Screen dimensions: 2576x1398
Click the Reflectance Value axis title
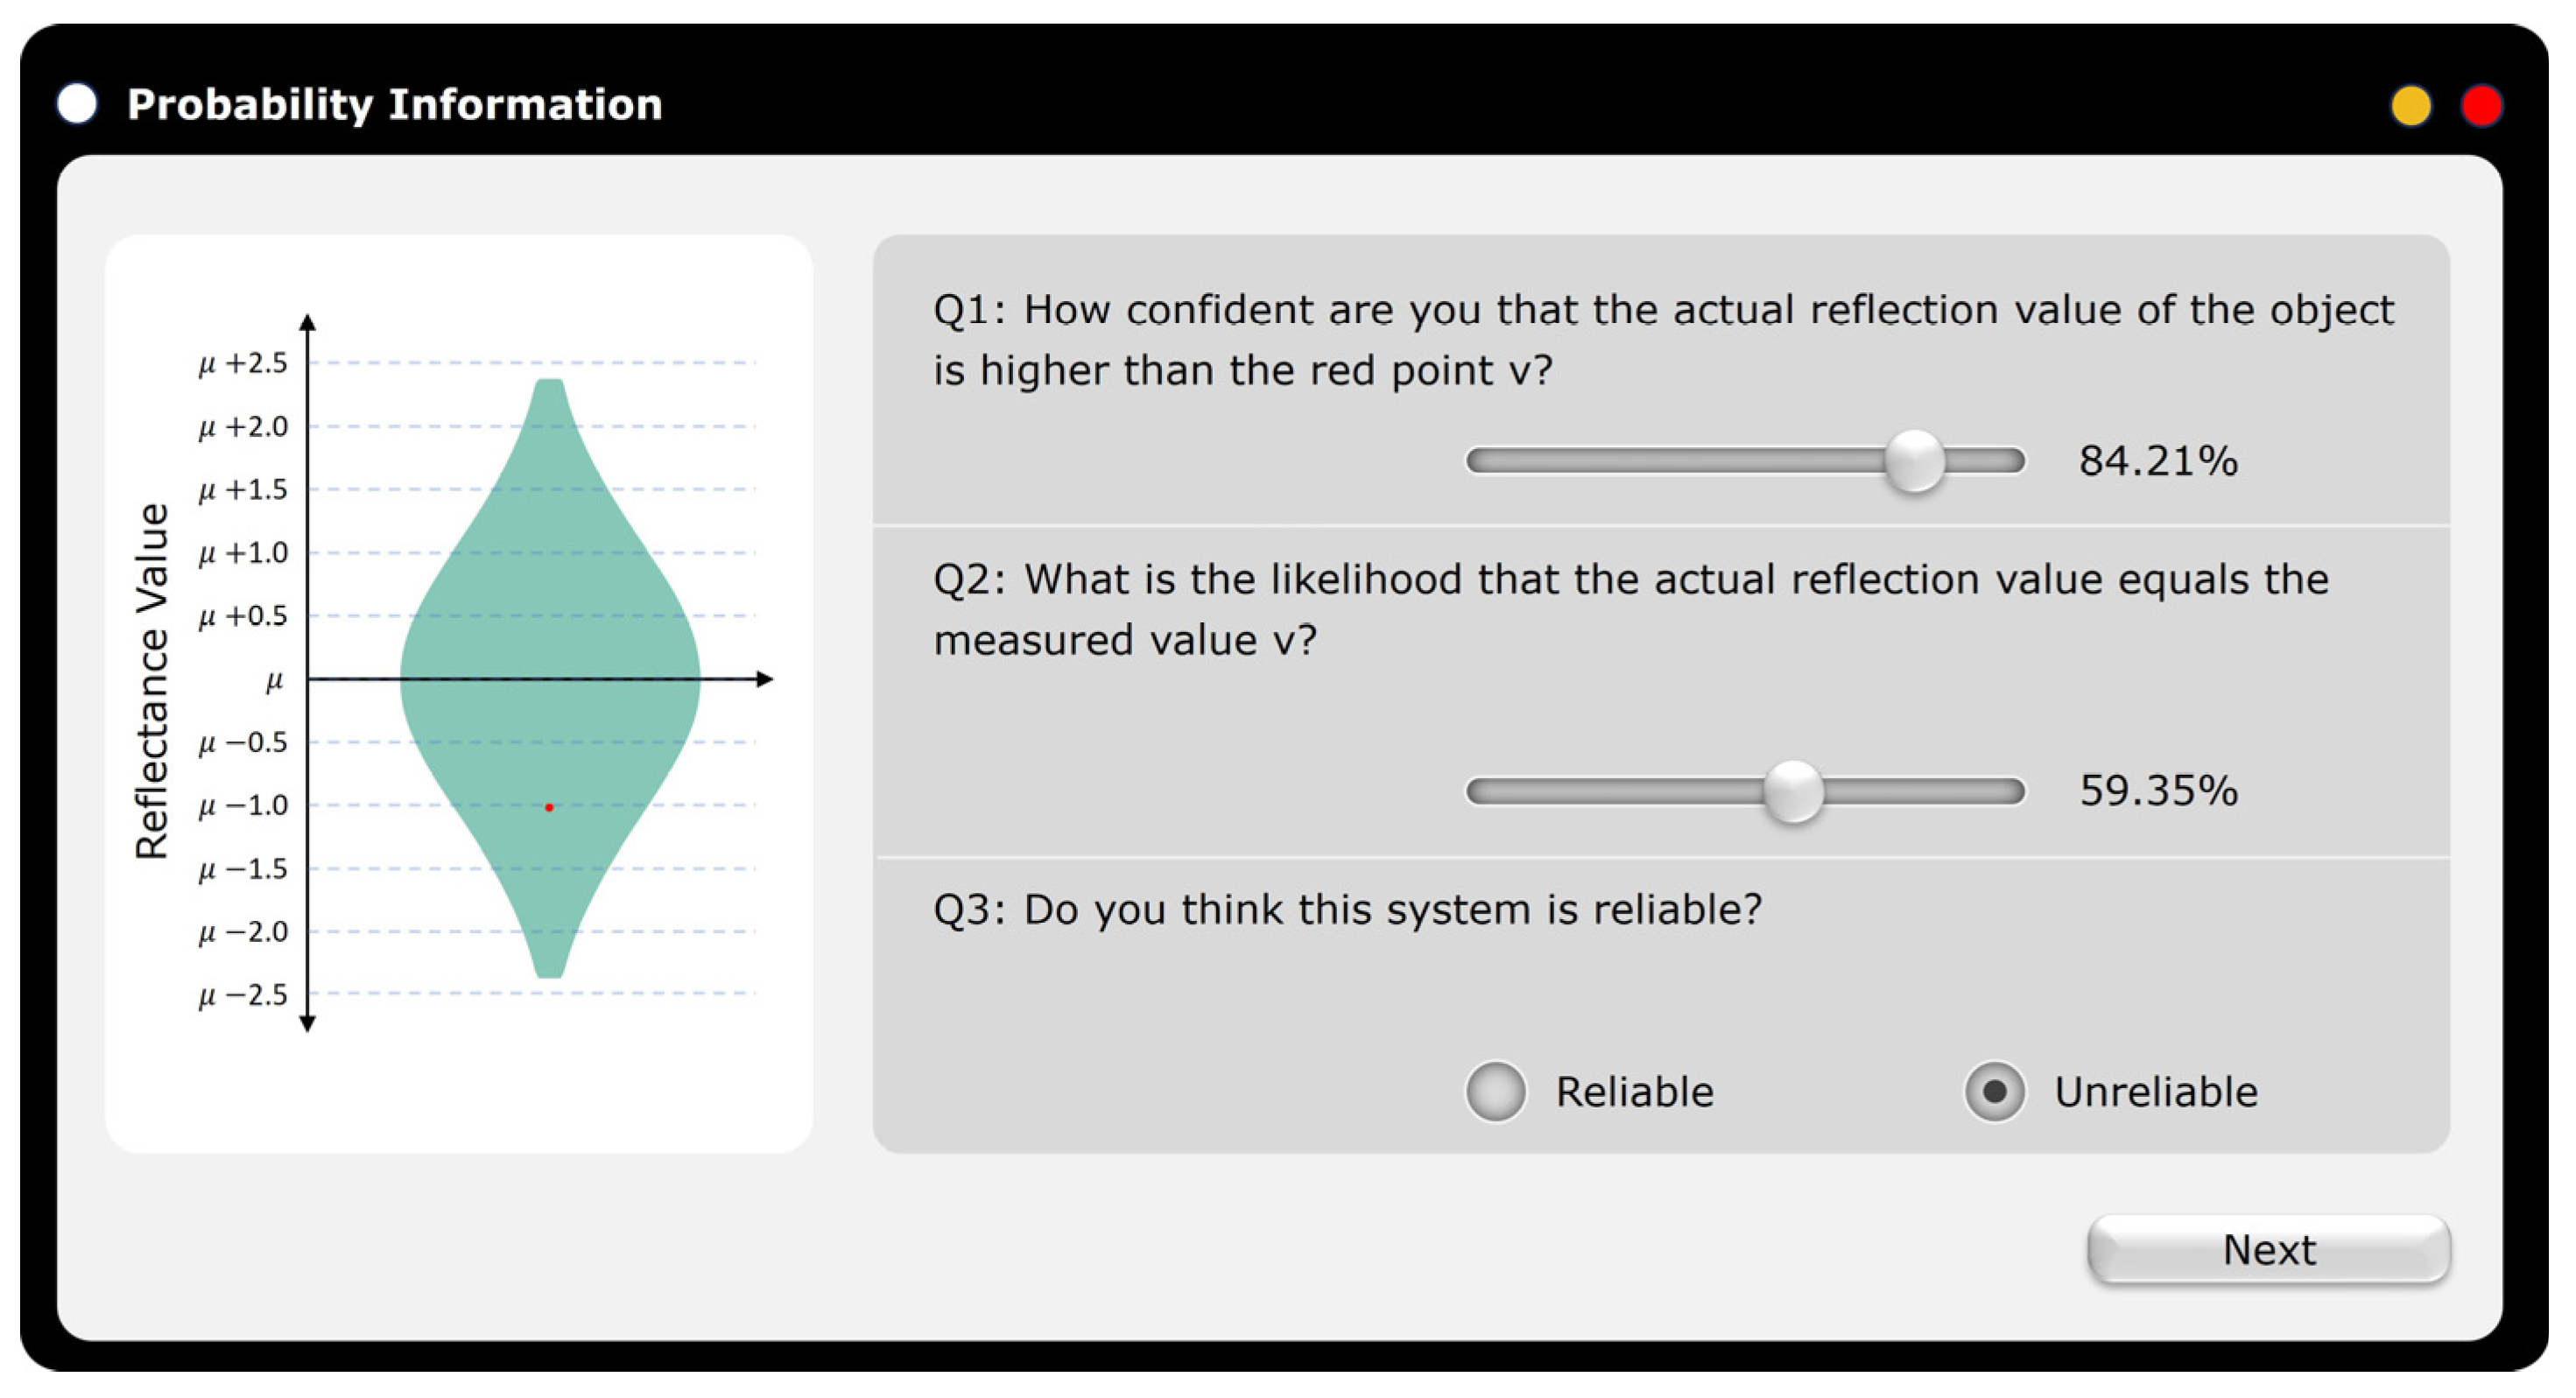[x=152, y=680]
